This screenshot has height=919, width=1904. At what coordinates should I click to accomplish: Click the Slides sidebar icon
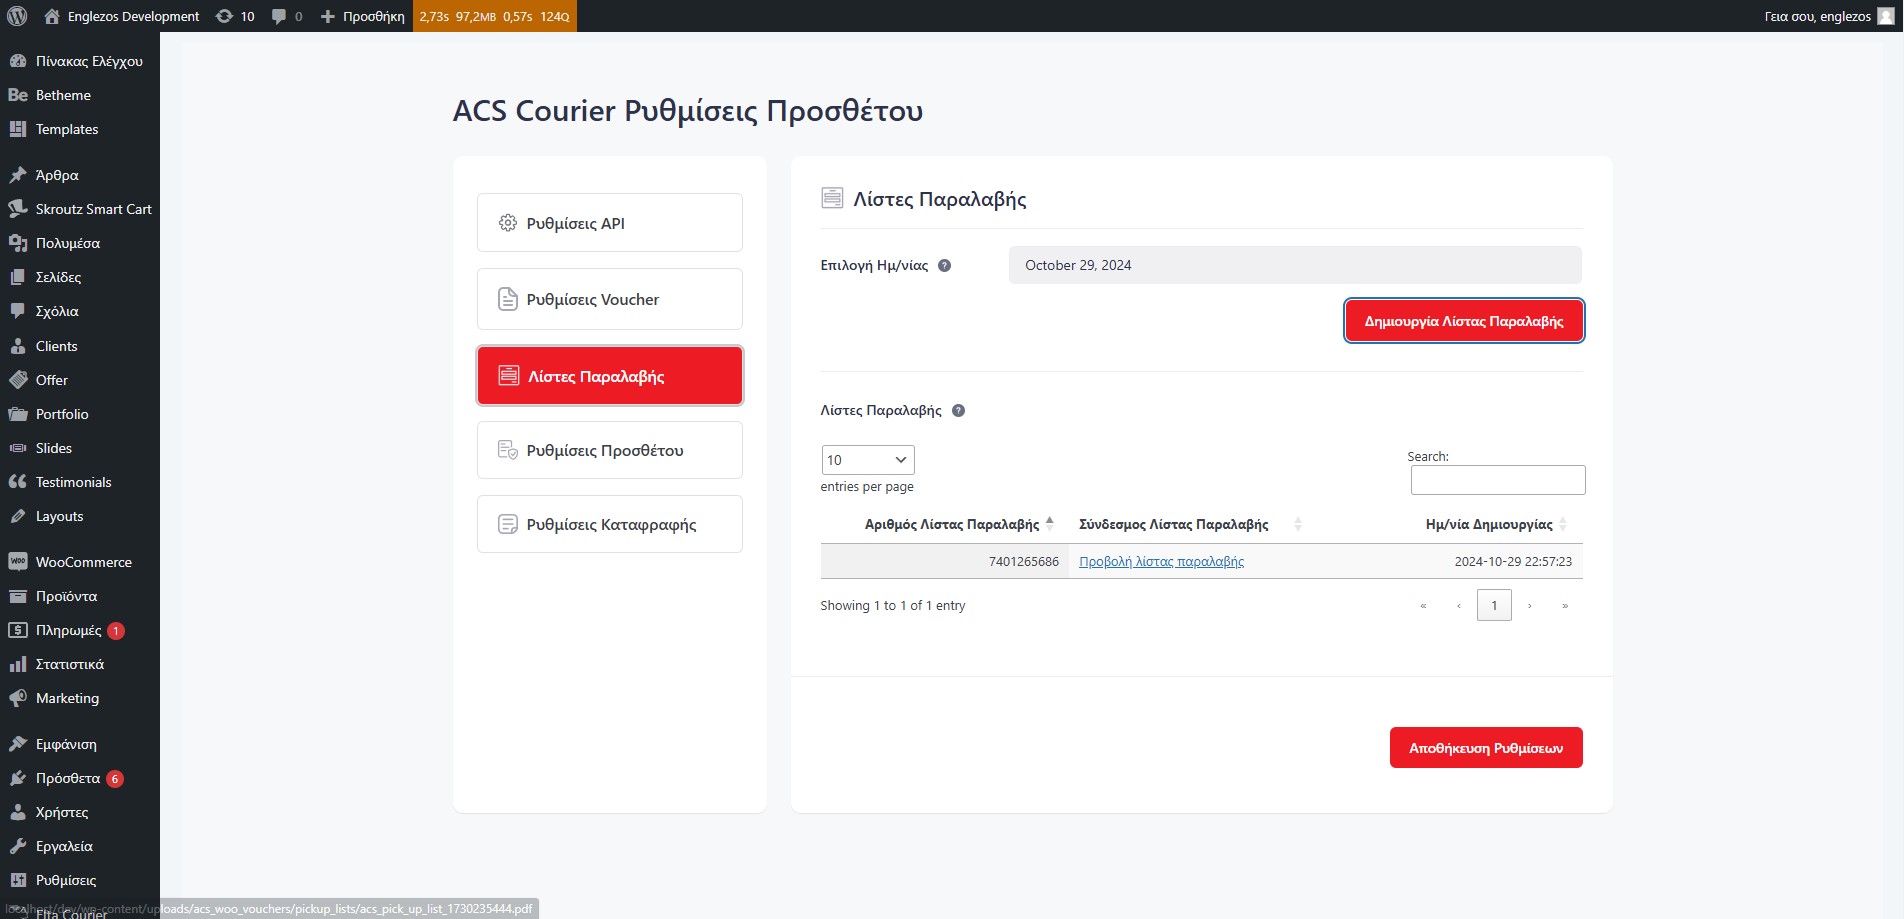[18, 448]
